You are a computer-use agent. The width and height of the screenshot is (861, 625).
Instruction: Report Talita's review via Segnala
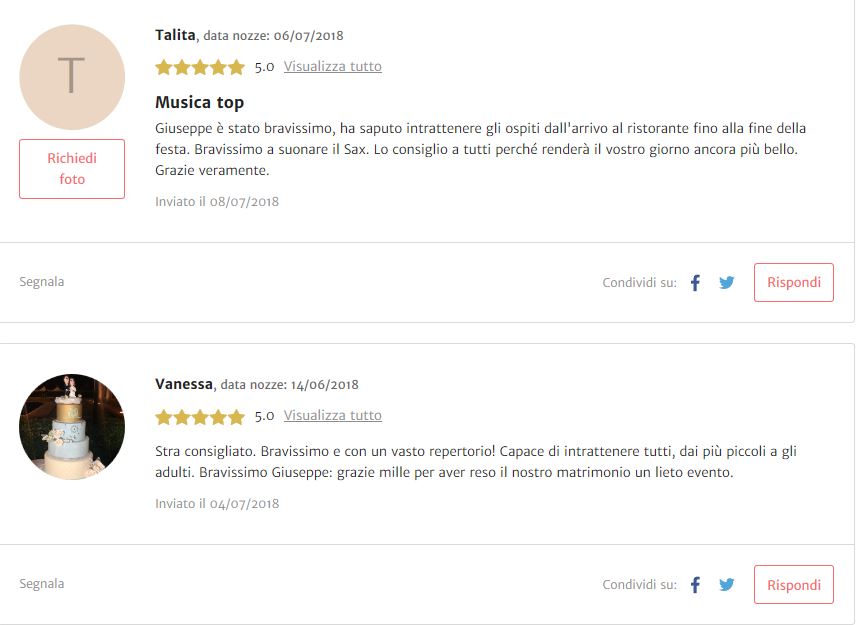coord(42,282)
